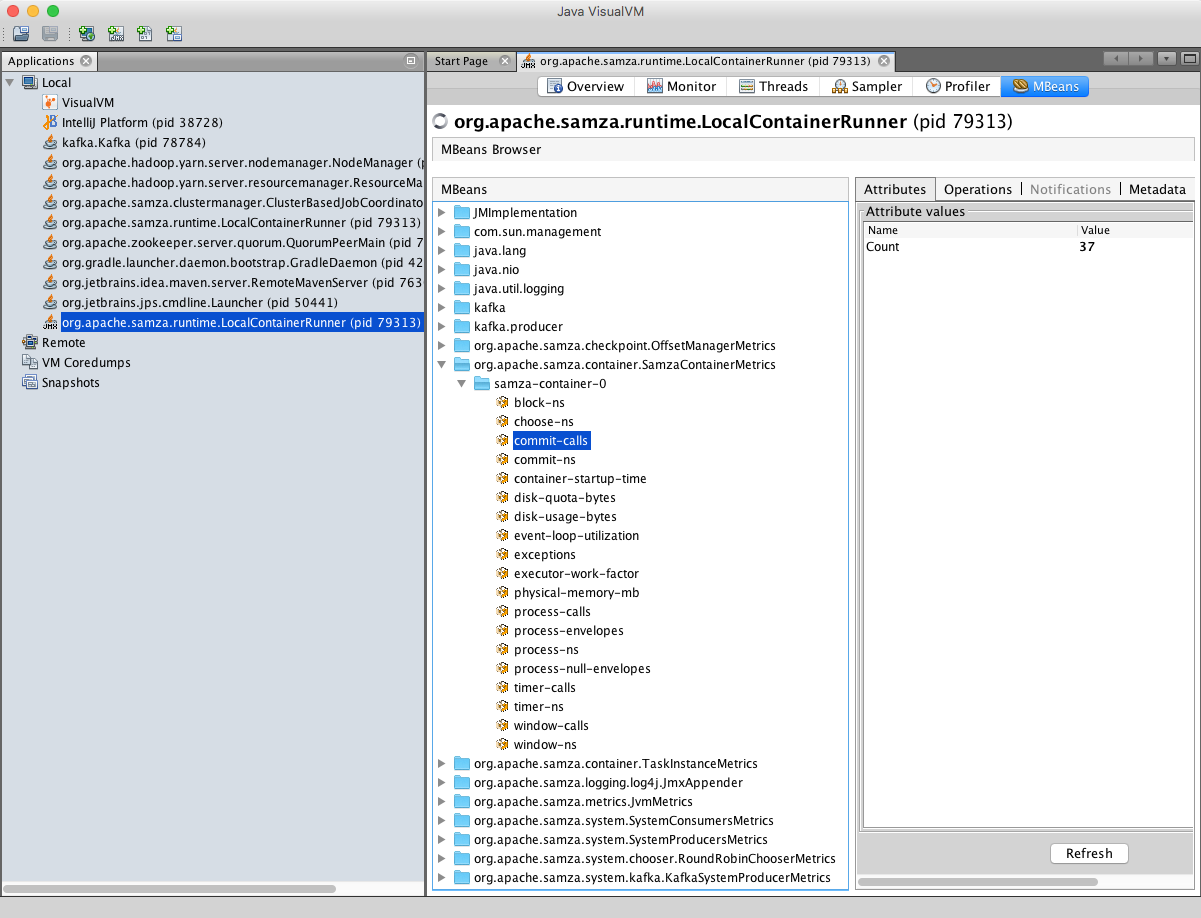
Task: Switch to the Monitor tab
Action: coord(681,86)
